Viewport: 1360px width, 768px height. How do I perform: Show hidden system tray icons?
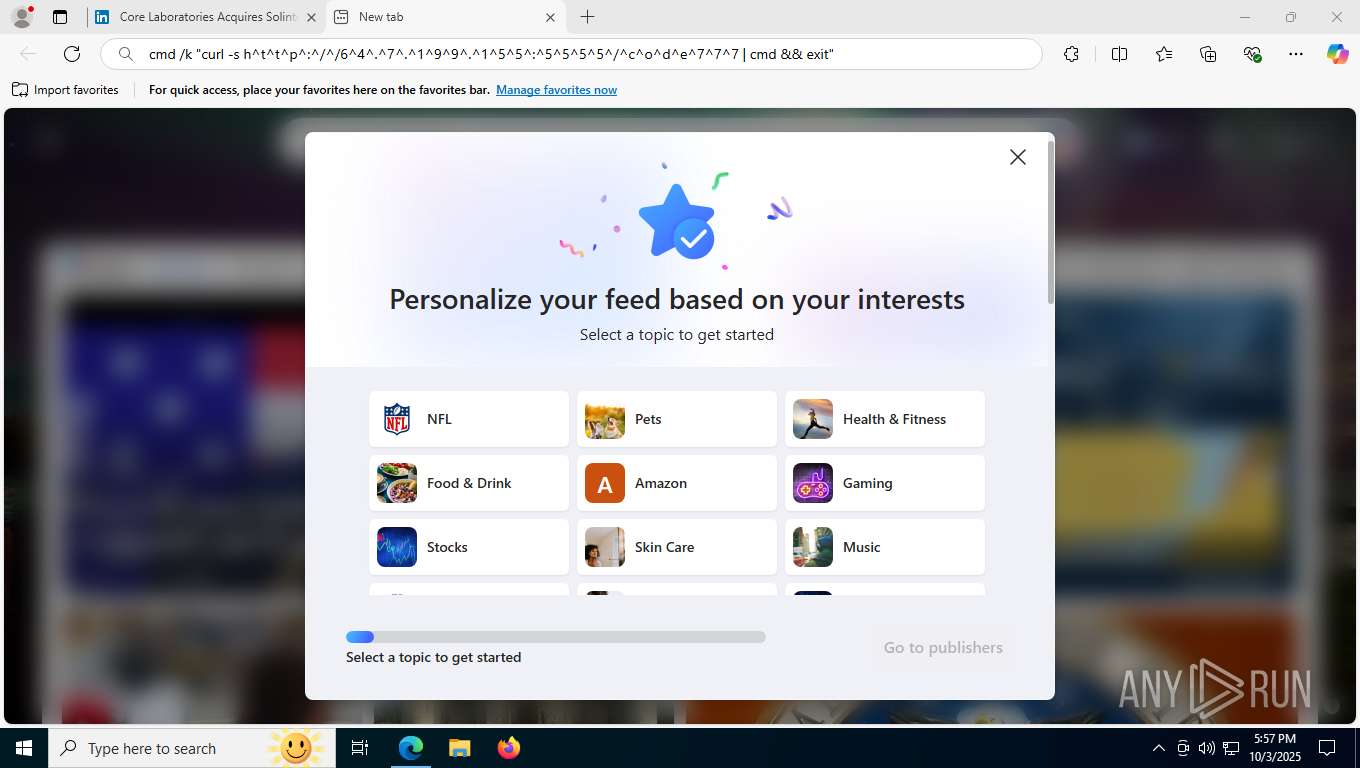1159,748
